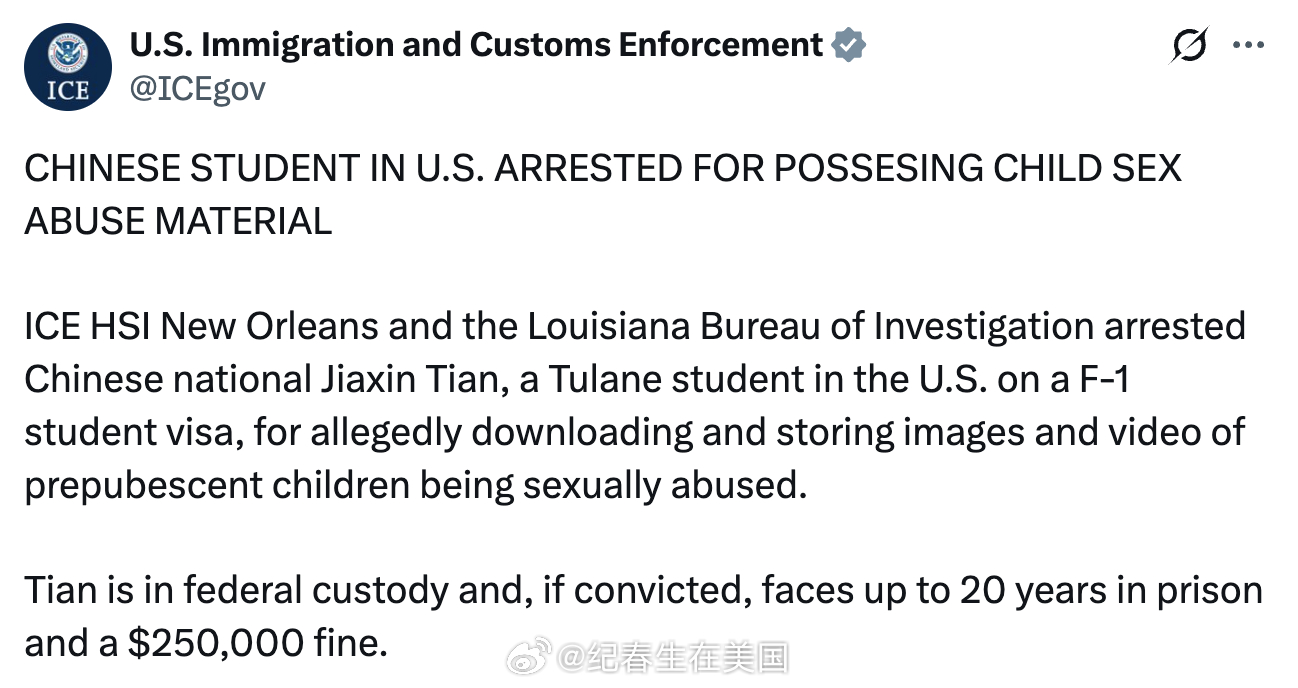Viewport: 1298px width, 688px height.
Task: Open the @ICEgov handle link
Action: 198,89
